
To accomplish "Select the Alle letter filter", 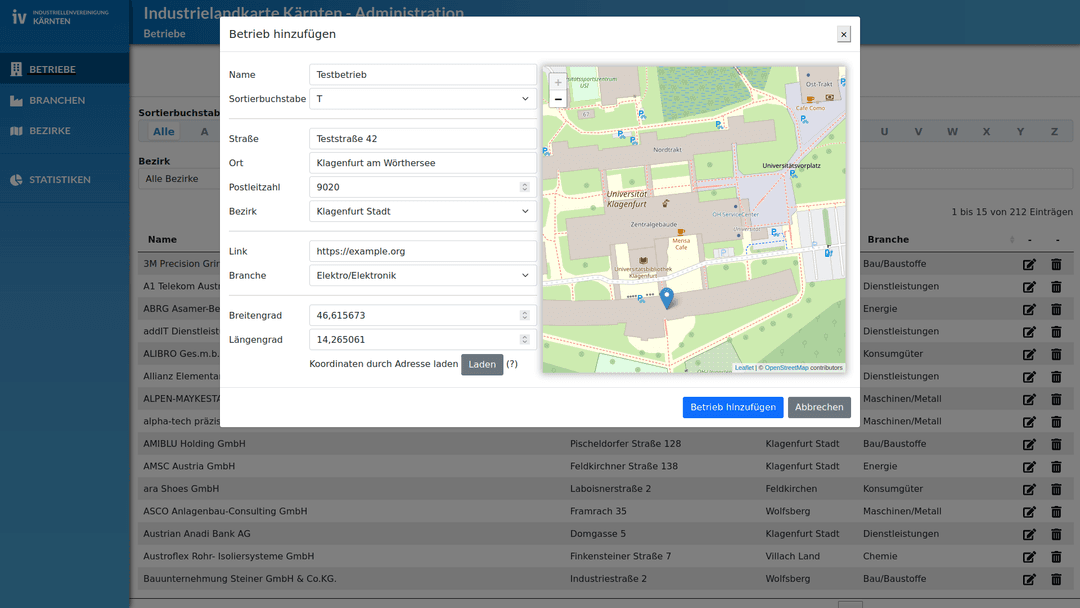I will point(163,132).
